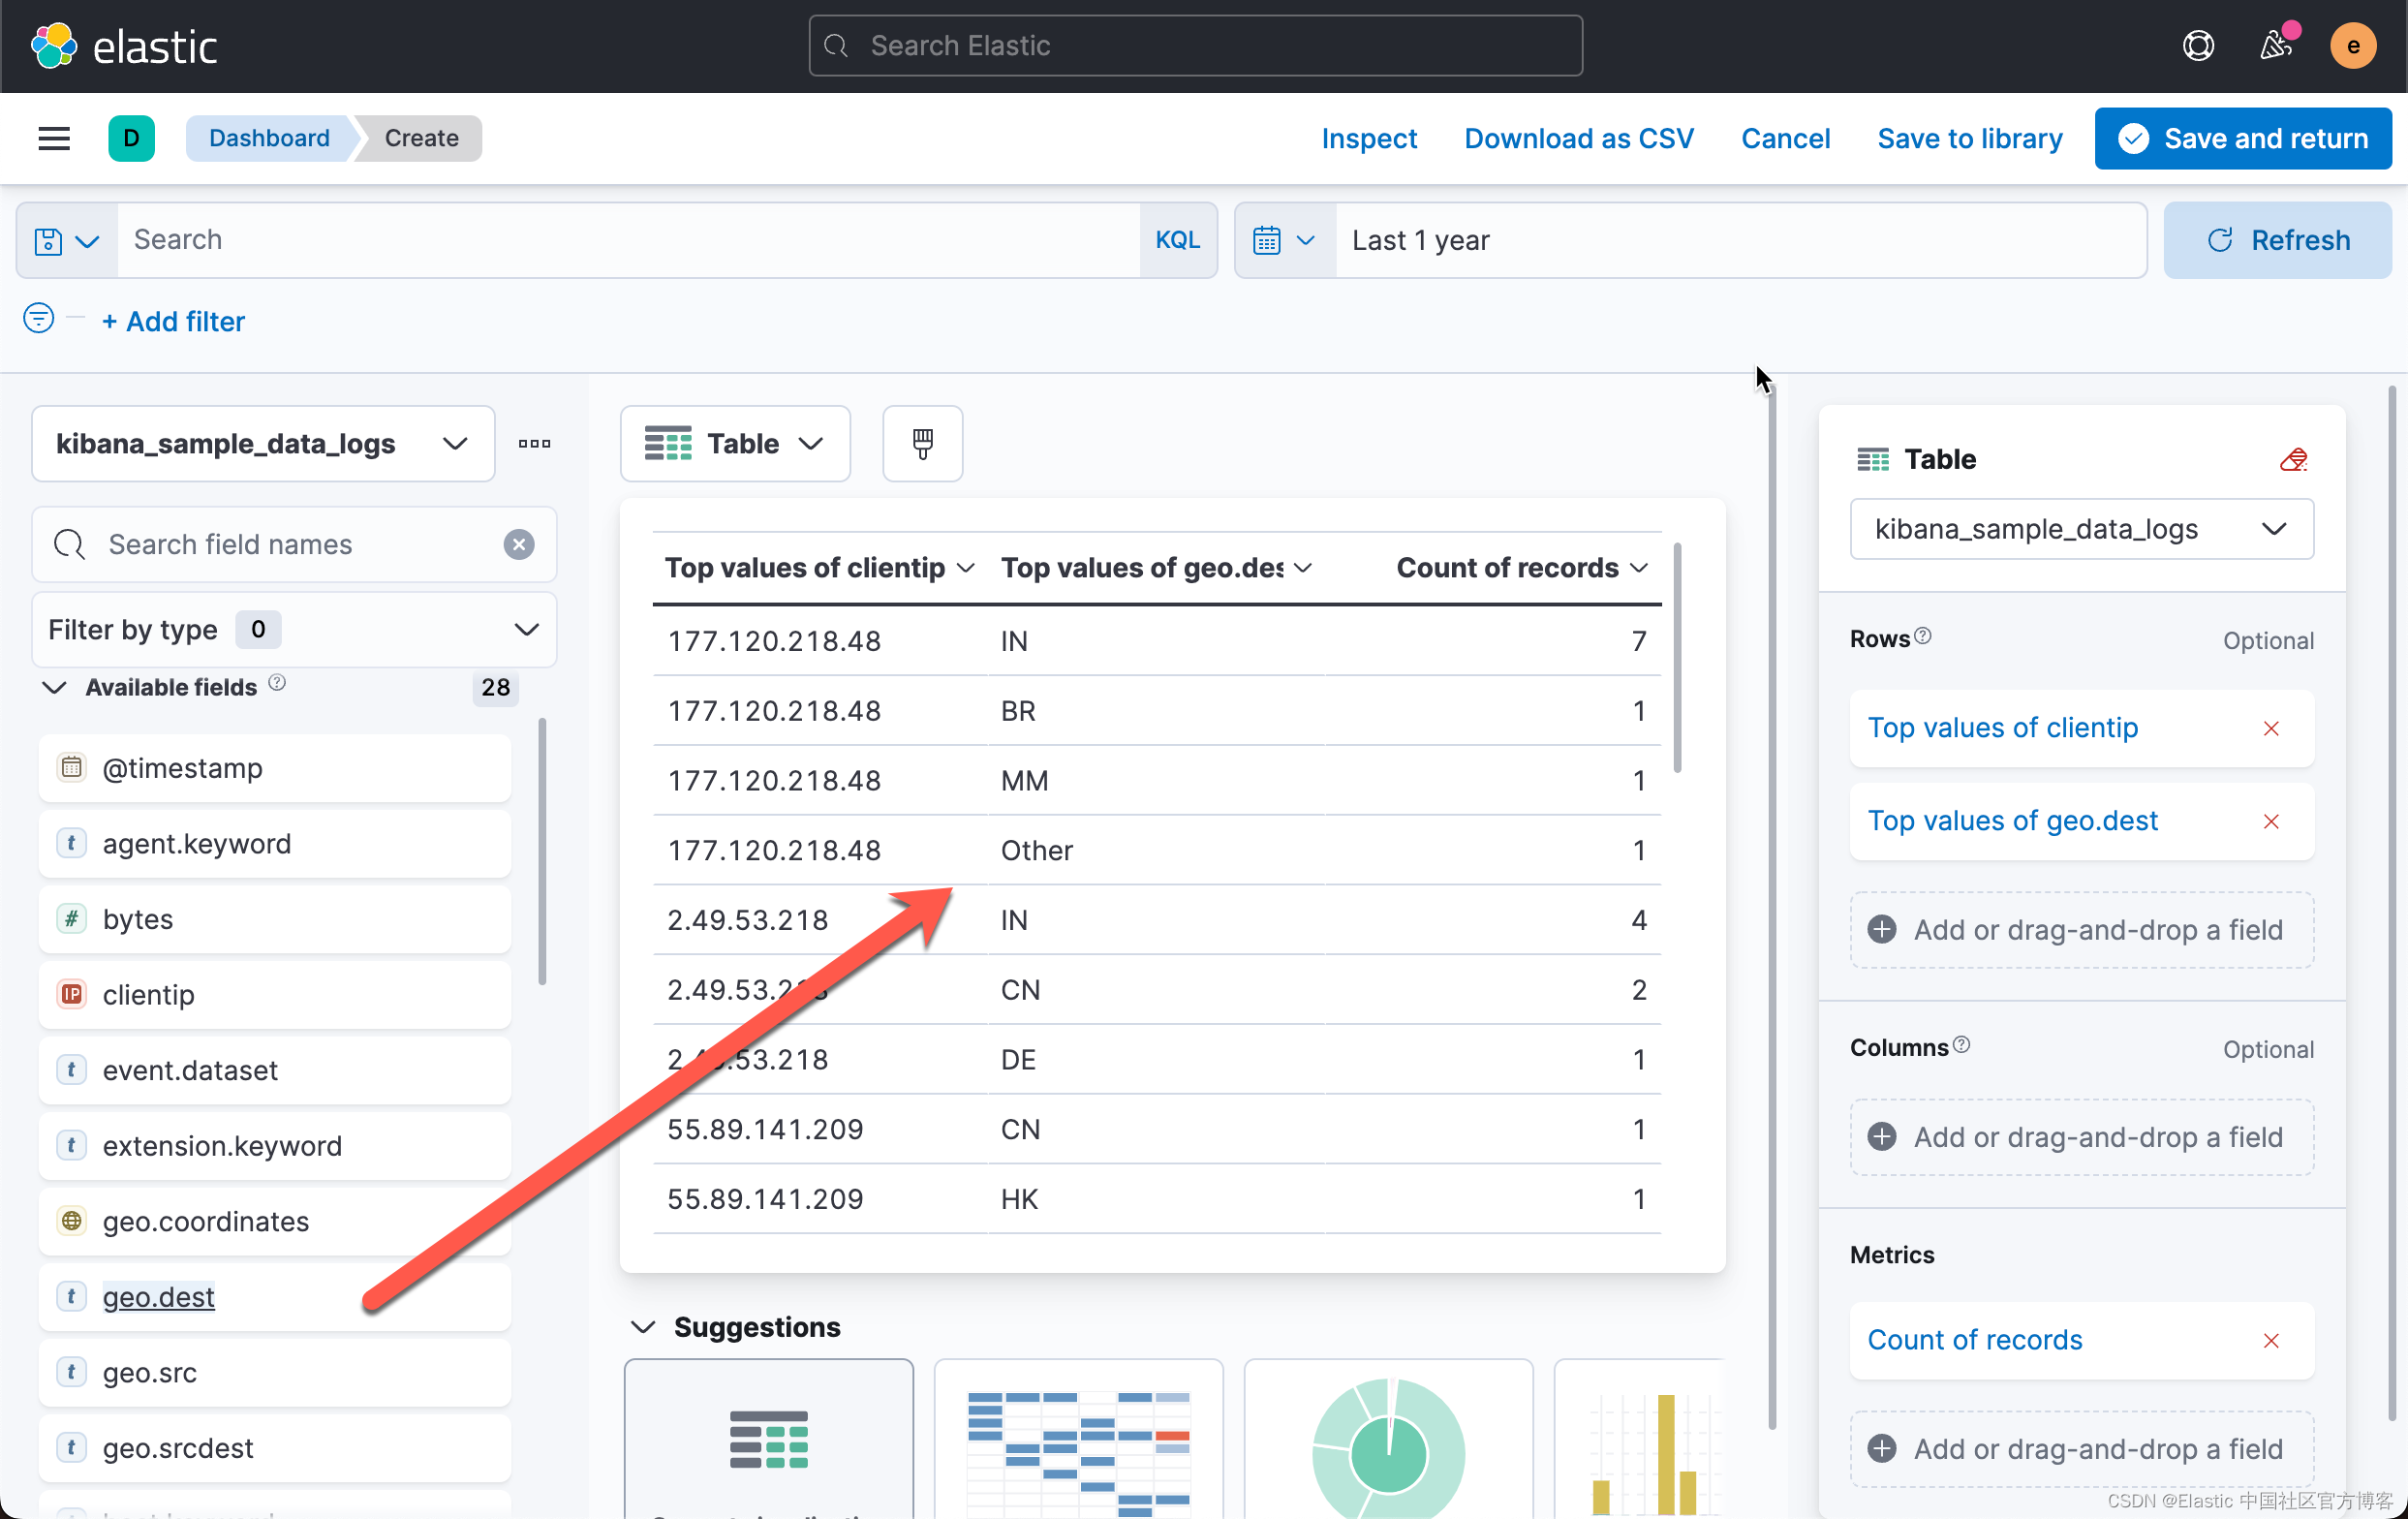Remove Count of records metric
Viewport: 2408px width, 1519px height.
tap(2270, 1340)
